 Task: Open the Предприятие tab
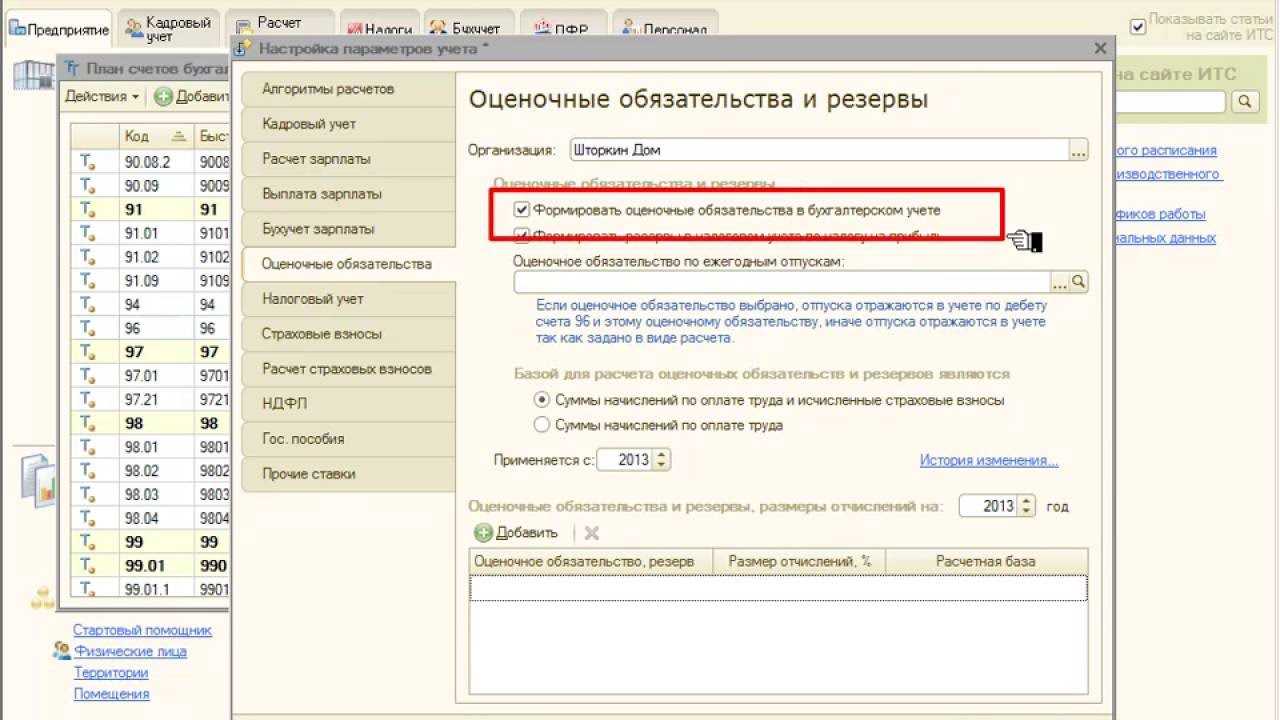coord(58,28)
